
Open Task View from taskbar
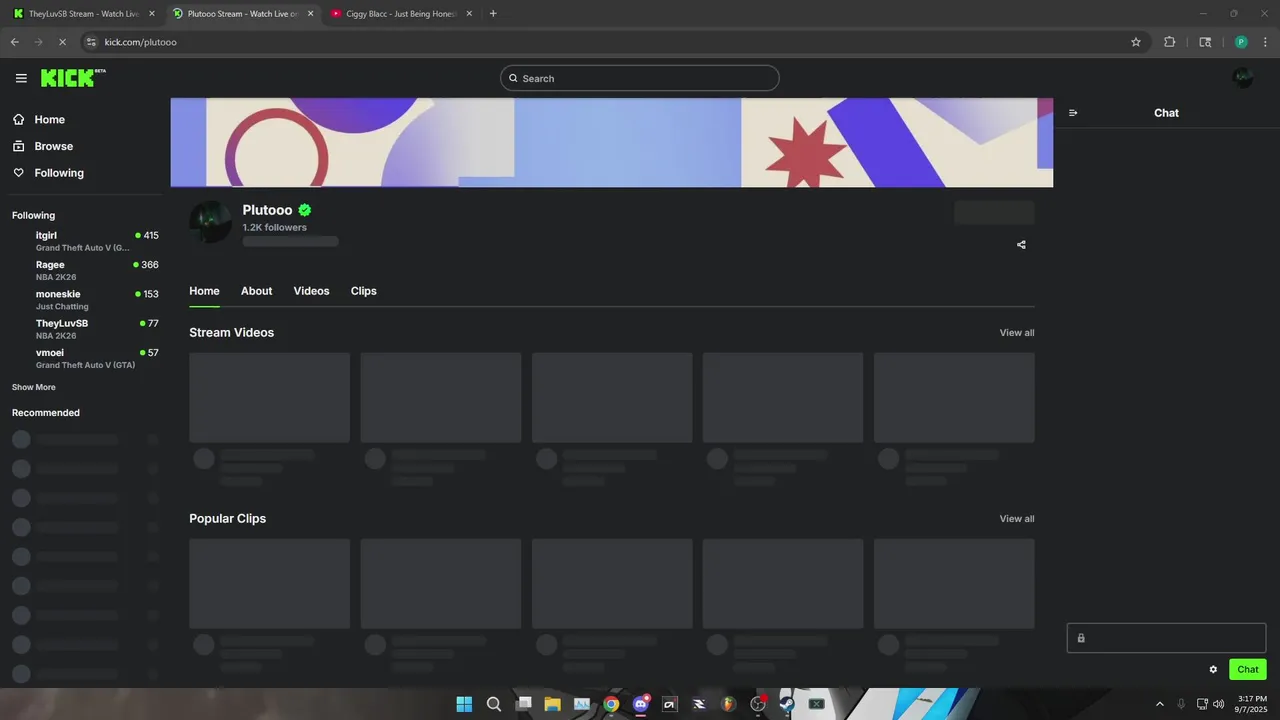click(523, 704)
